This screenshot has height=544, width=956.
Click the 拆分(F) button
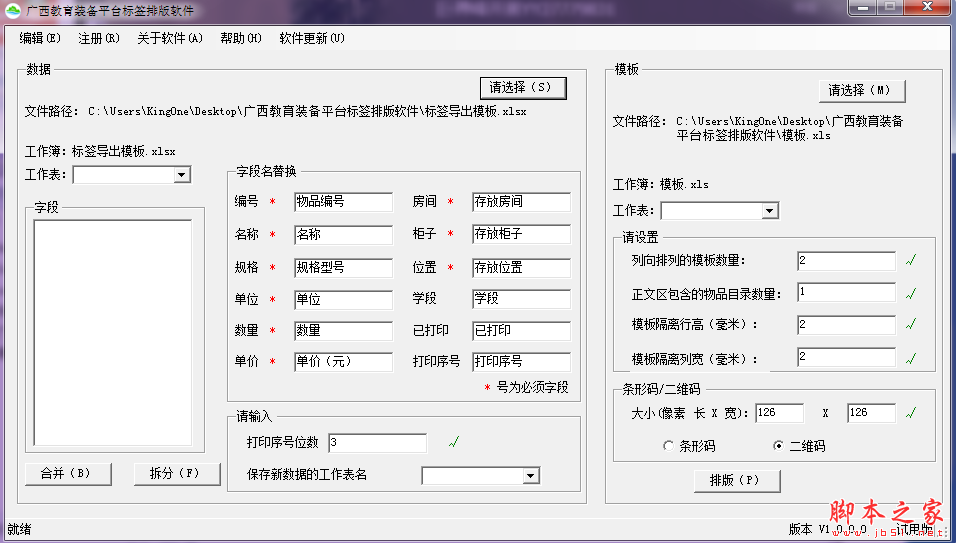click(177, 473)
